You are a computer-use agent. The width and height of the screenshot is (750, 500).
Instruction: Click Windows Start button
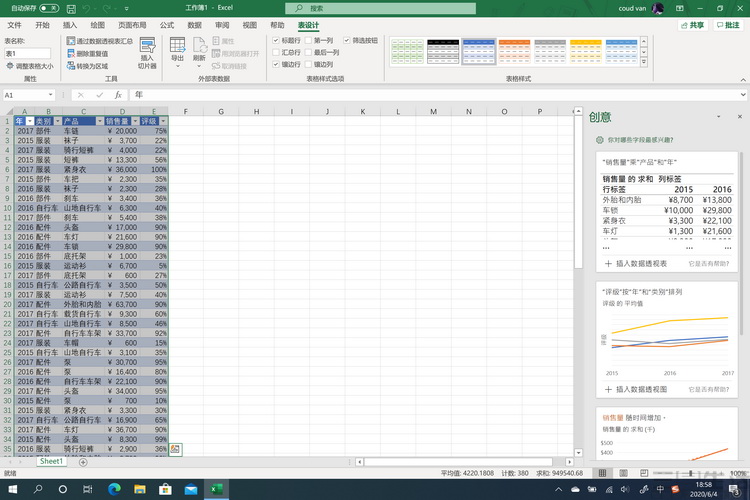coord(12,489)
